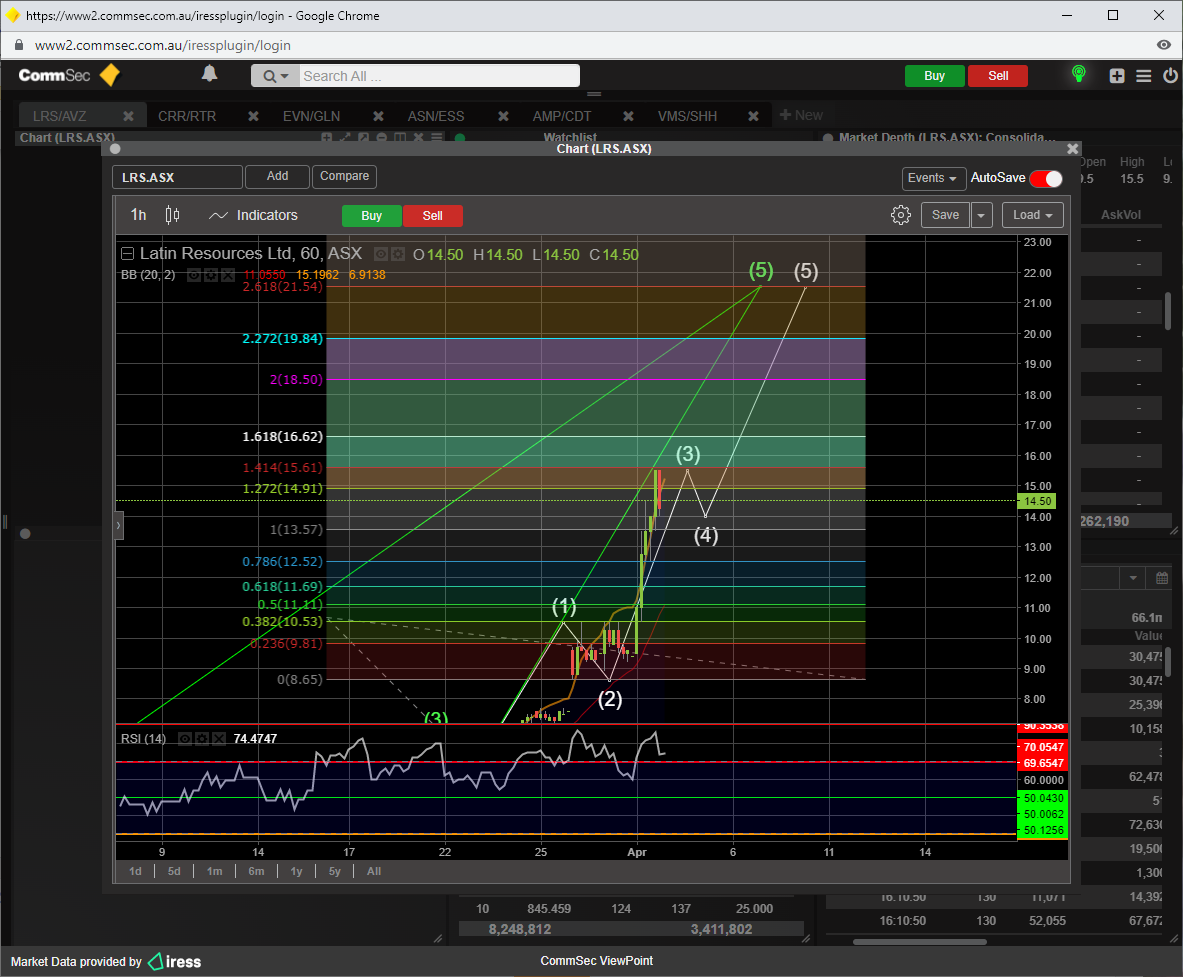Open dropdown next to calendar in right panel
The width and height of the screenshot is (1183, 977).
pos(1132,578)
